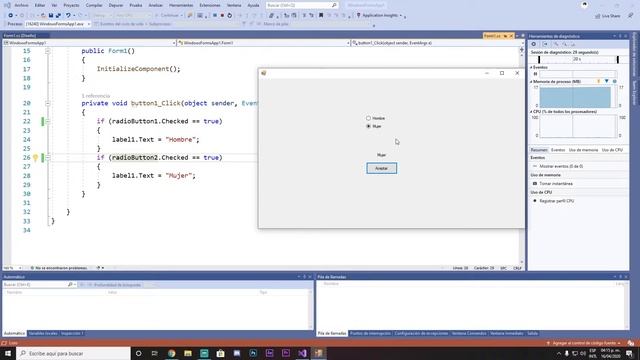The height and width of the screenshot is (360, 640).
Task: Switch to the Inspección 1 tab
Action: point(72,333)
